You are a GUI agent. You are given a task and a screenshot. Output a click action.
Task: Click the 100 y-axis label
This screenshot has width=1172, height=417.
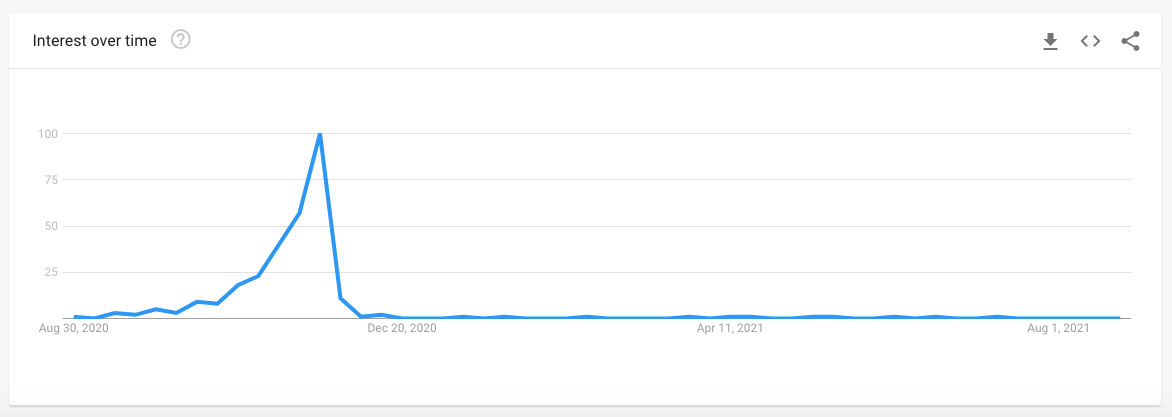click(49, 134)
